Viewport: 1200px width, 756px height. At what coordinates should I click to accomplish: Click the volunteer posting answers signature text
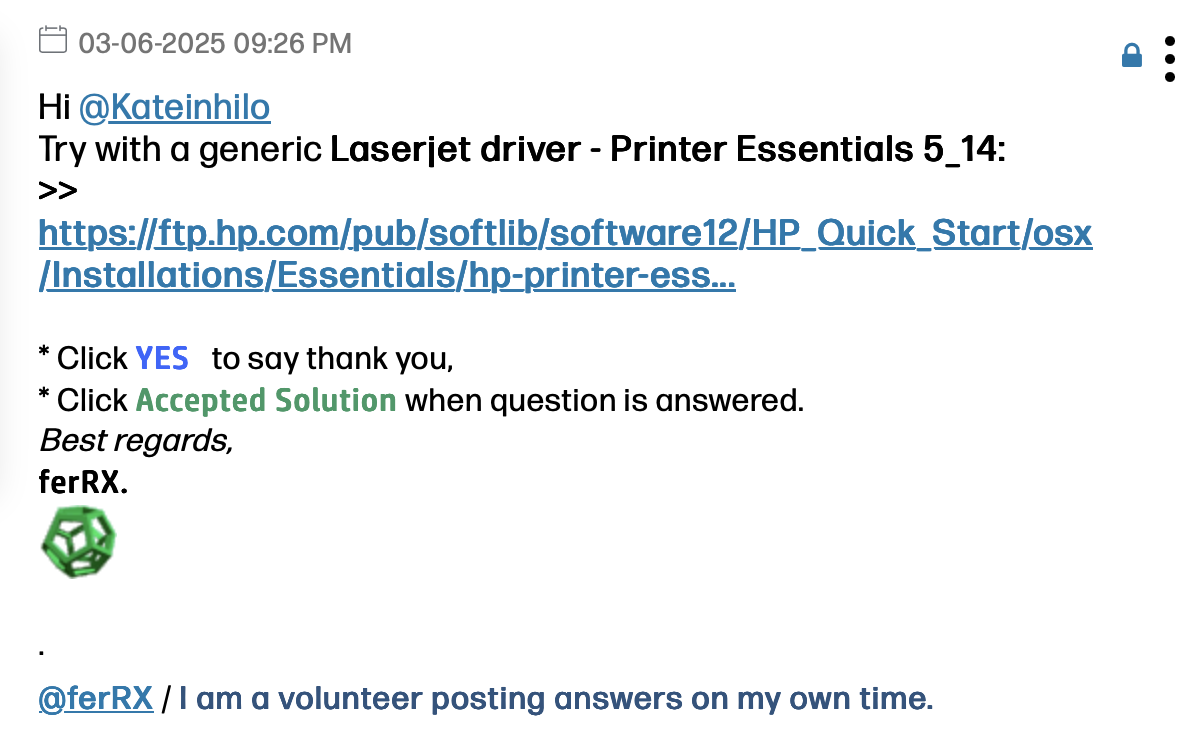tap(556, 699)
